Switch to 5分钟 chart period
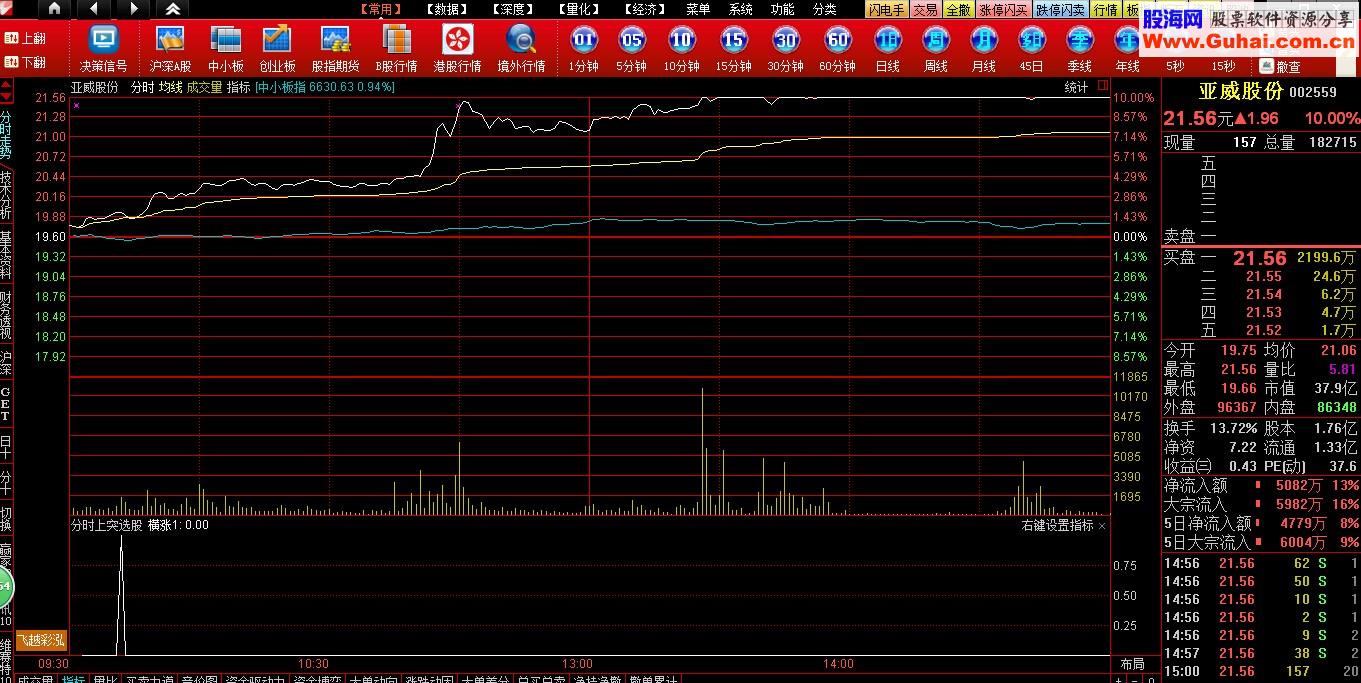1361x683 pixels. pyautogui.click(x=631, y=49)
